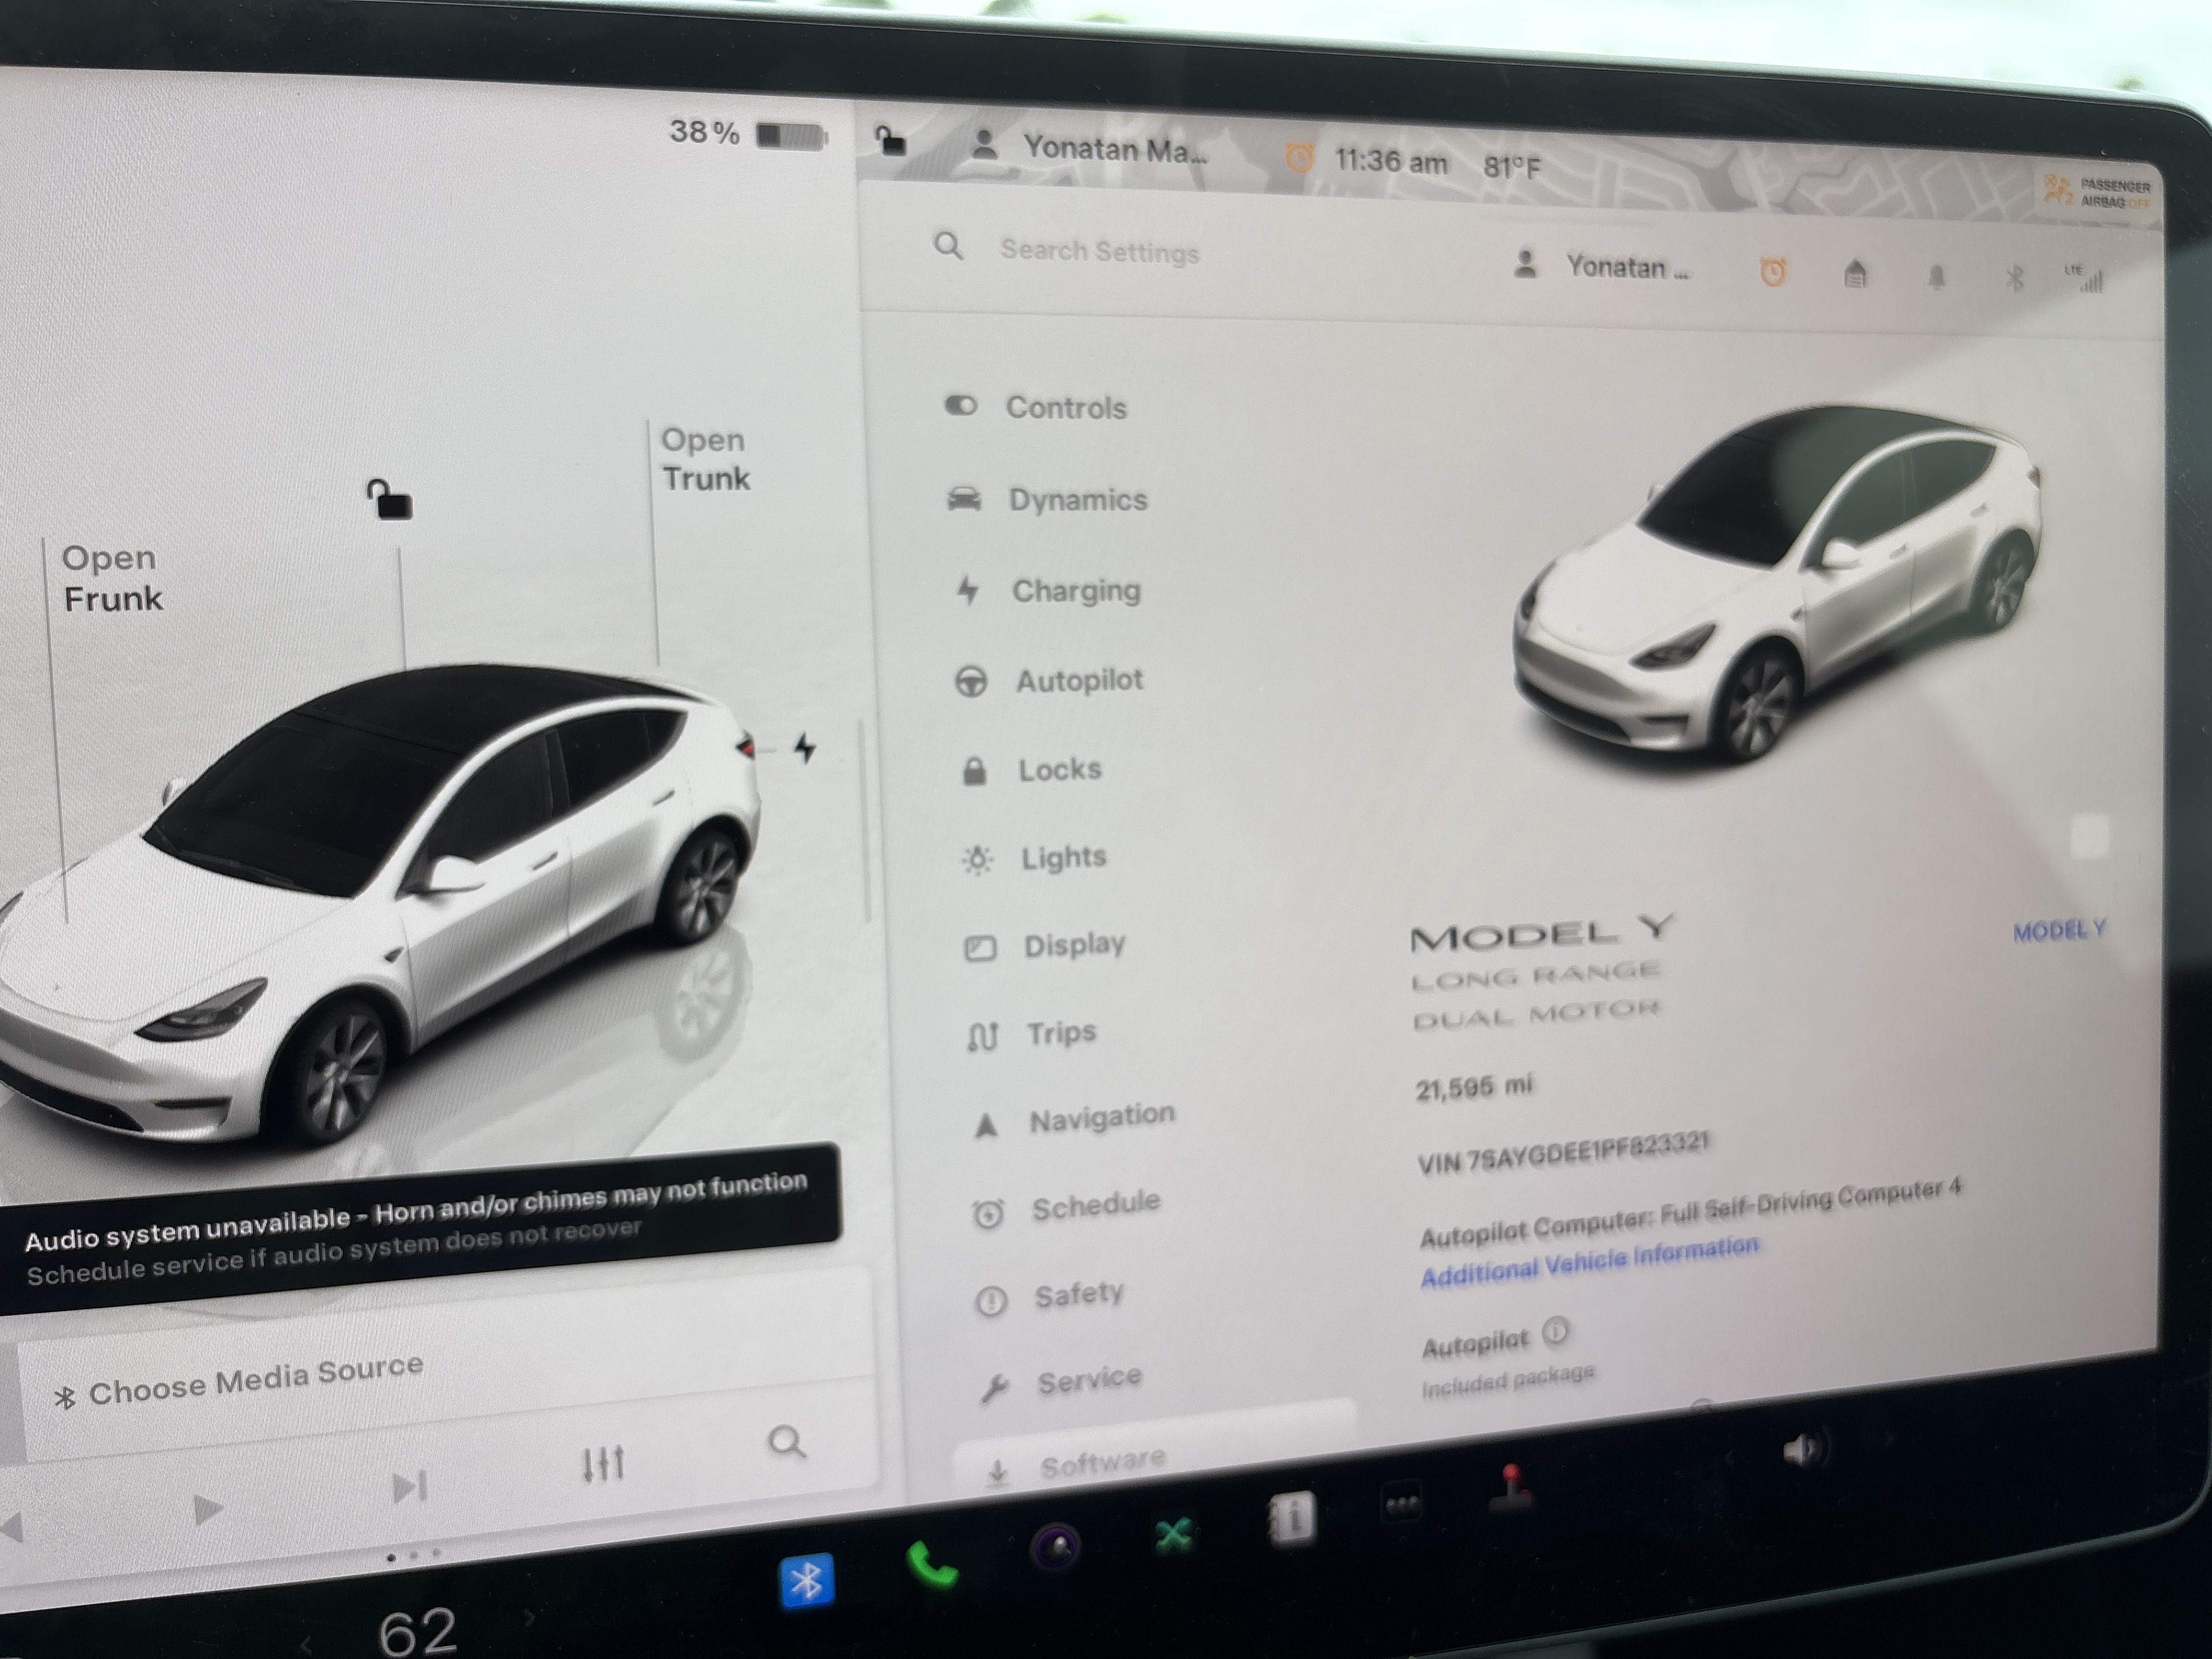Open the HomeLink garage icon
Image resolution: width=2212 pixels, height=1659 pixels.
tap(1855, 273)
